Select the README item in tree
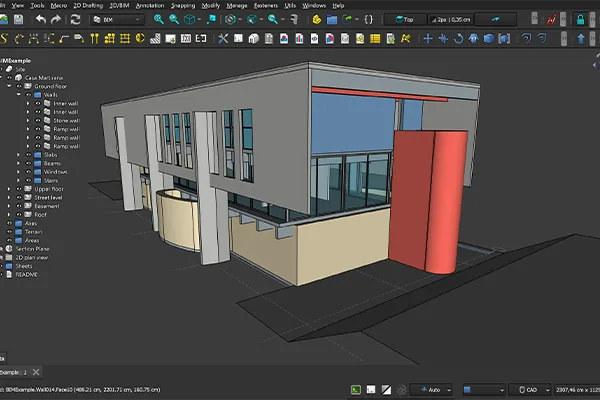 (x=26, y=274)
